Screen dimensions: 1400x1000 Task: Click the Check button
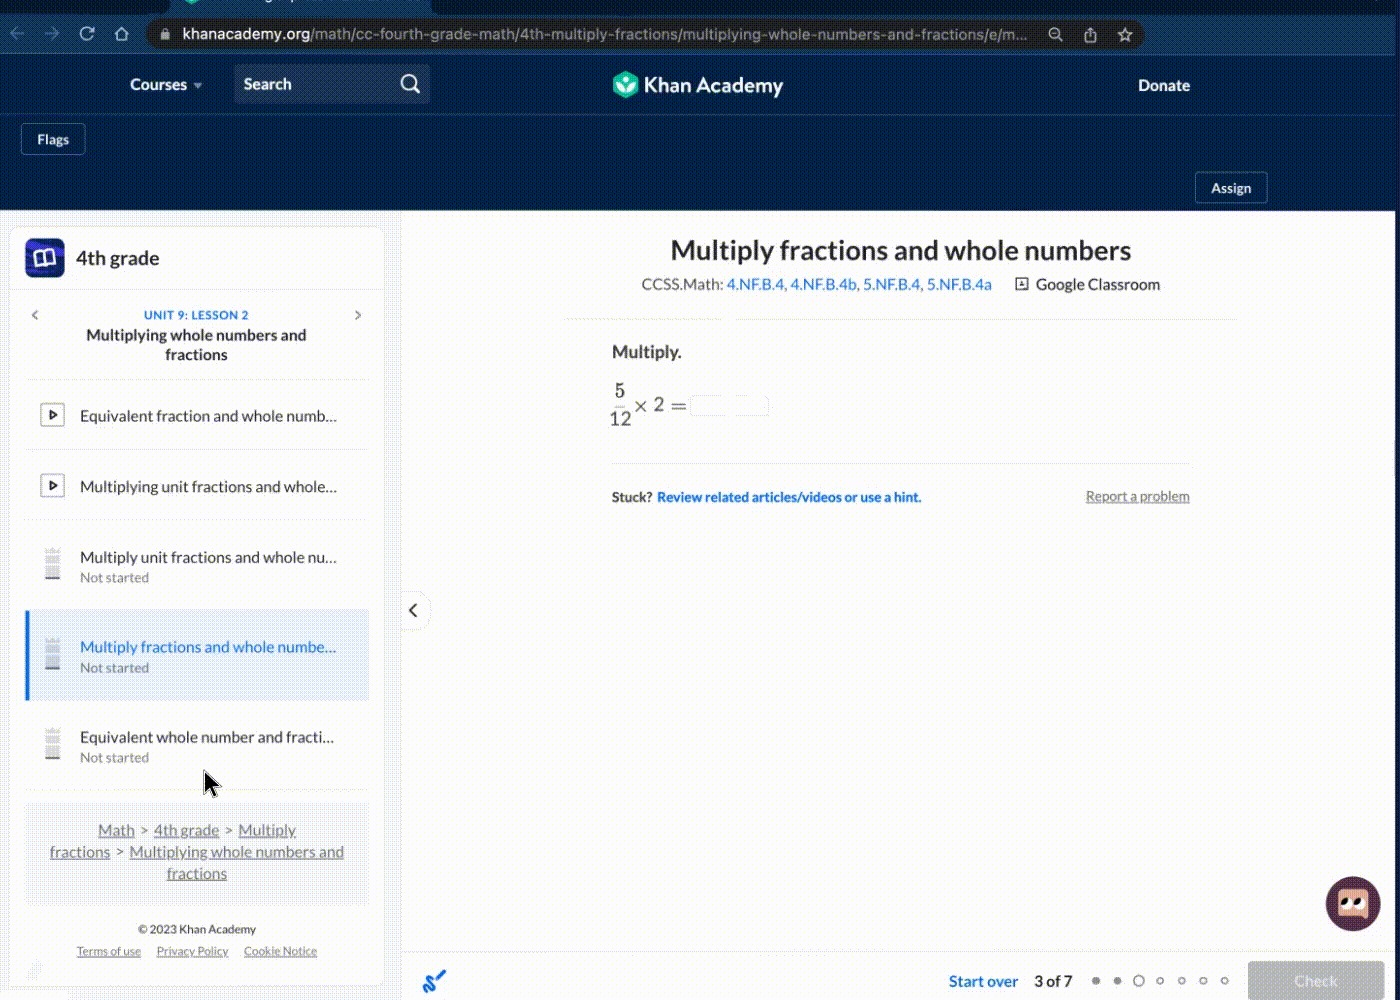point(1316,981)
